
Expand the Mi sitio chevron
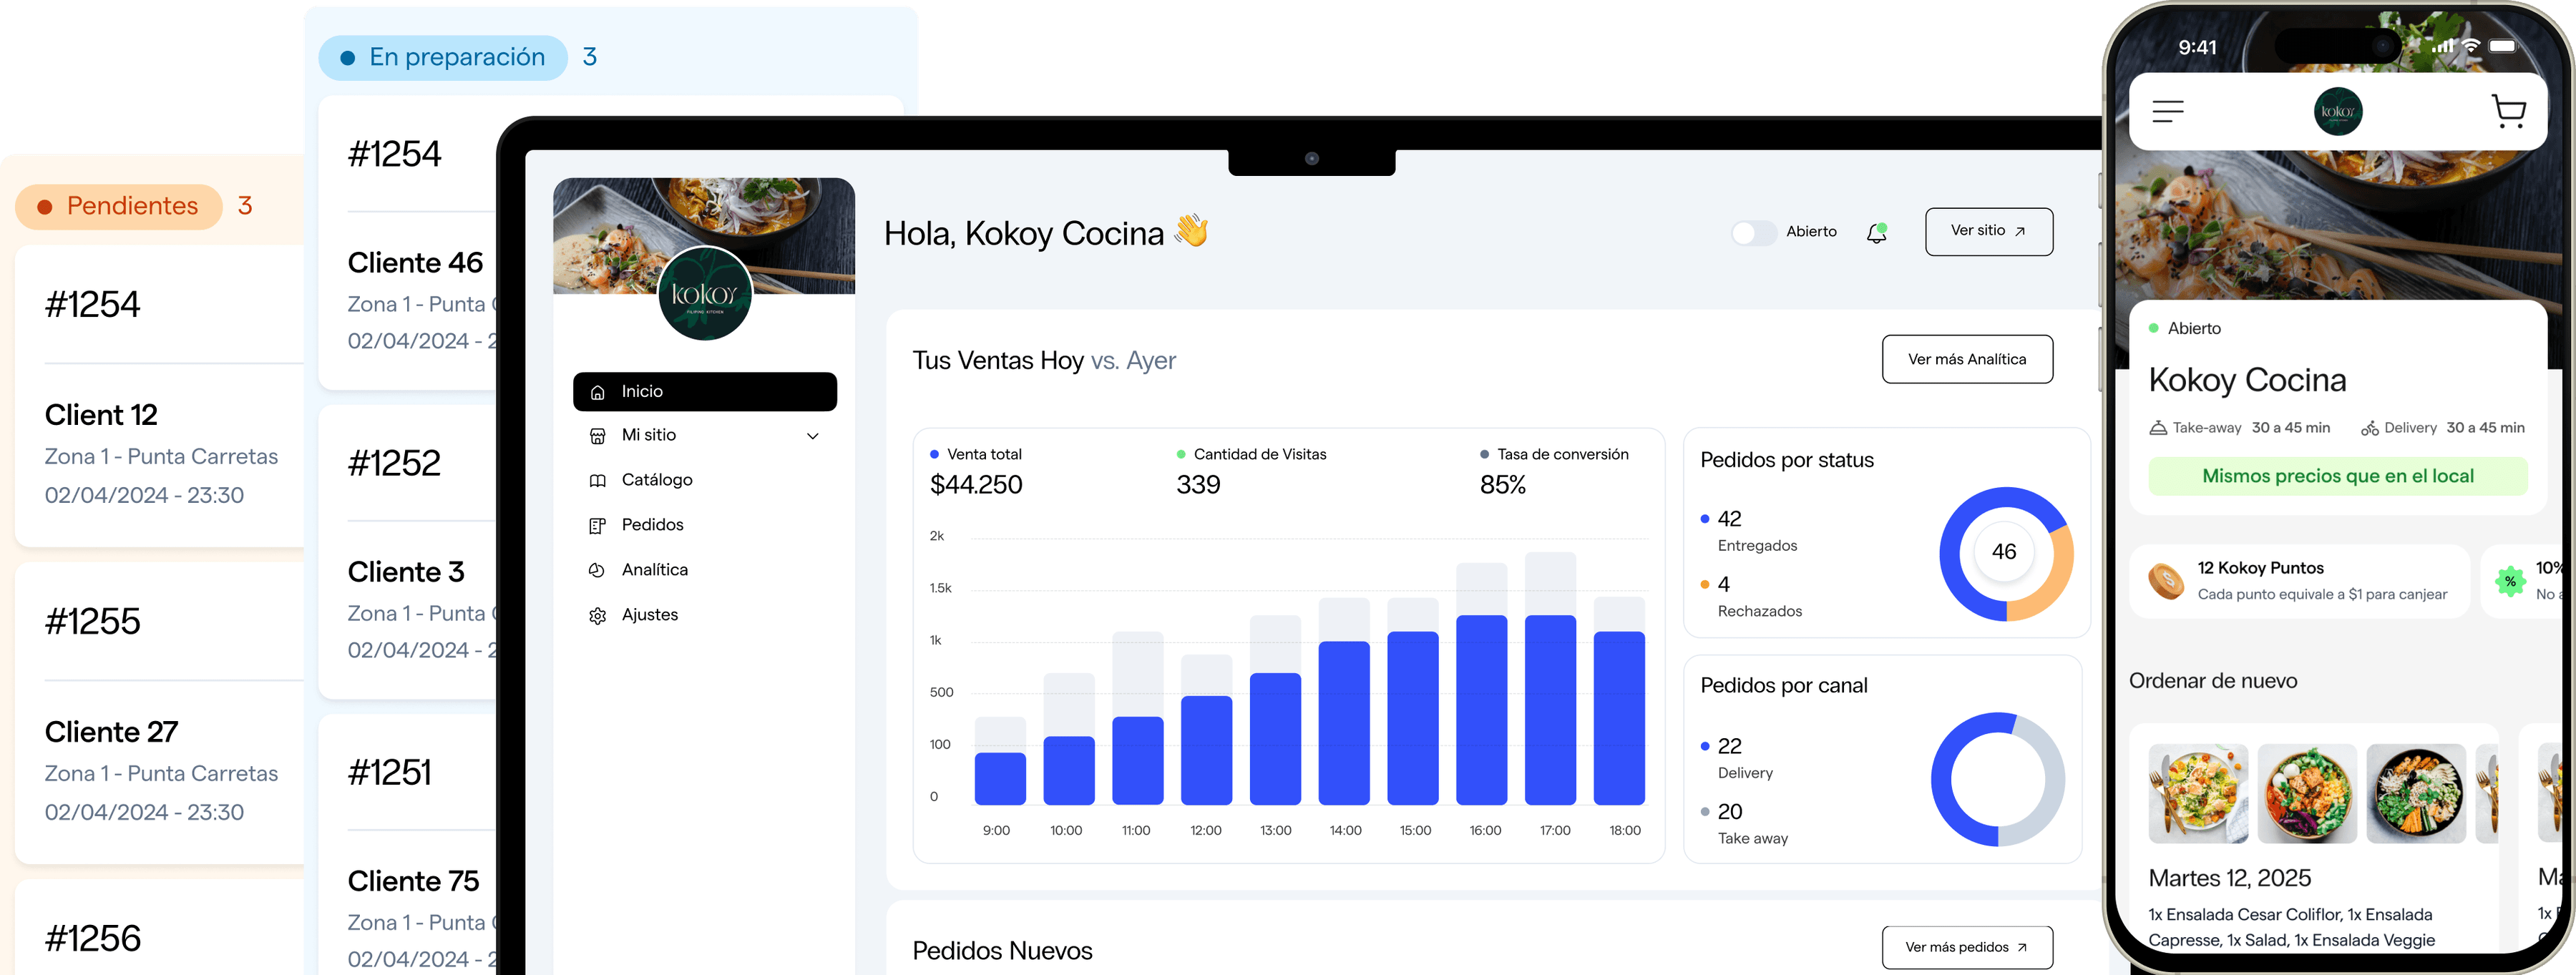[x=812, y=436]
